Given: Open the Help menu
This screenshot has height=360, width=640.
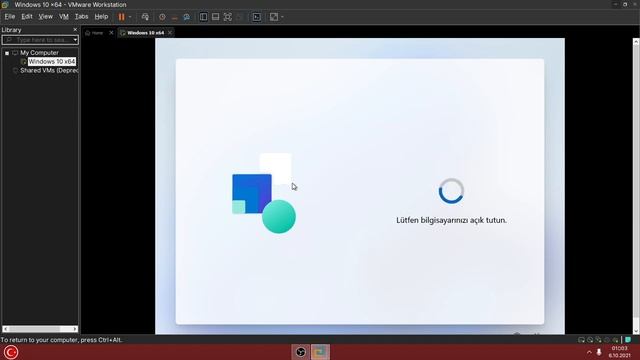Looking at the screenshot, I should click(x=101, y=17).
